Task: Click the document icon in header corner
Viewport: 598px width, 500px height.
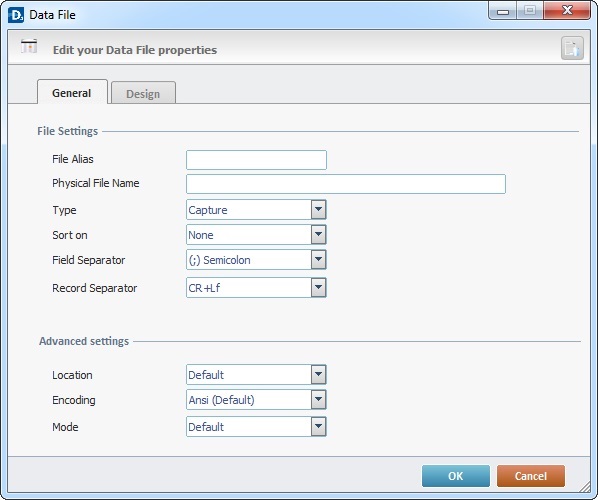Action: tap(572, 48)
